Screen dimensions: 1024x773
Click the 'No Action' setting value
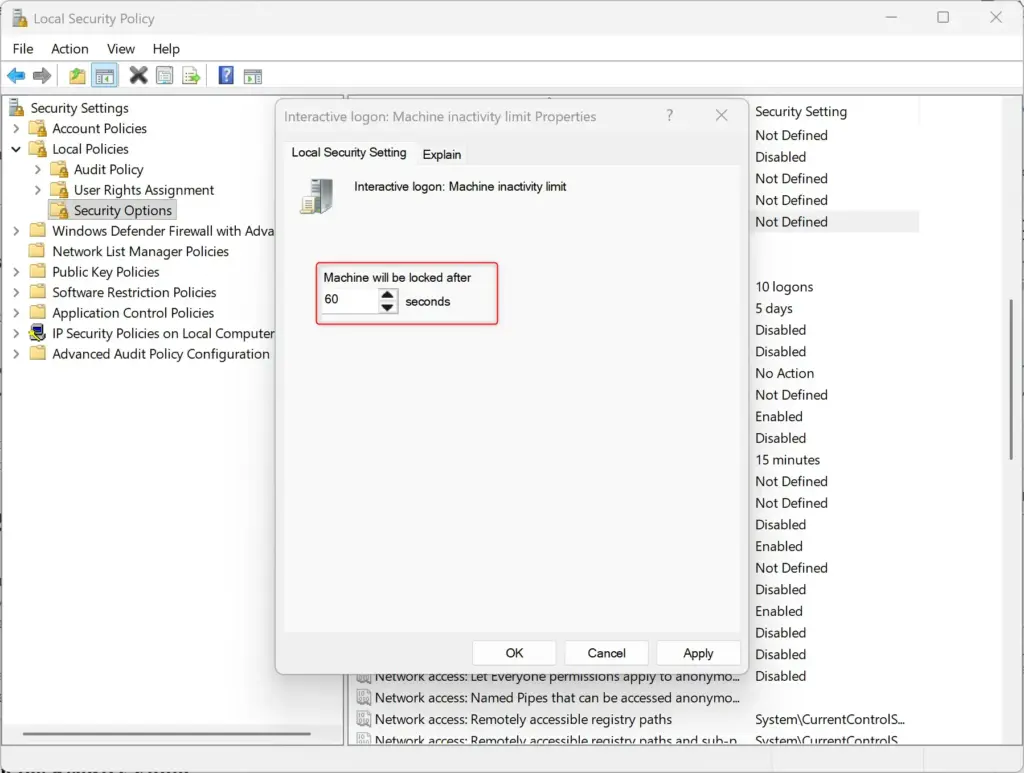coord(784,373)
